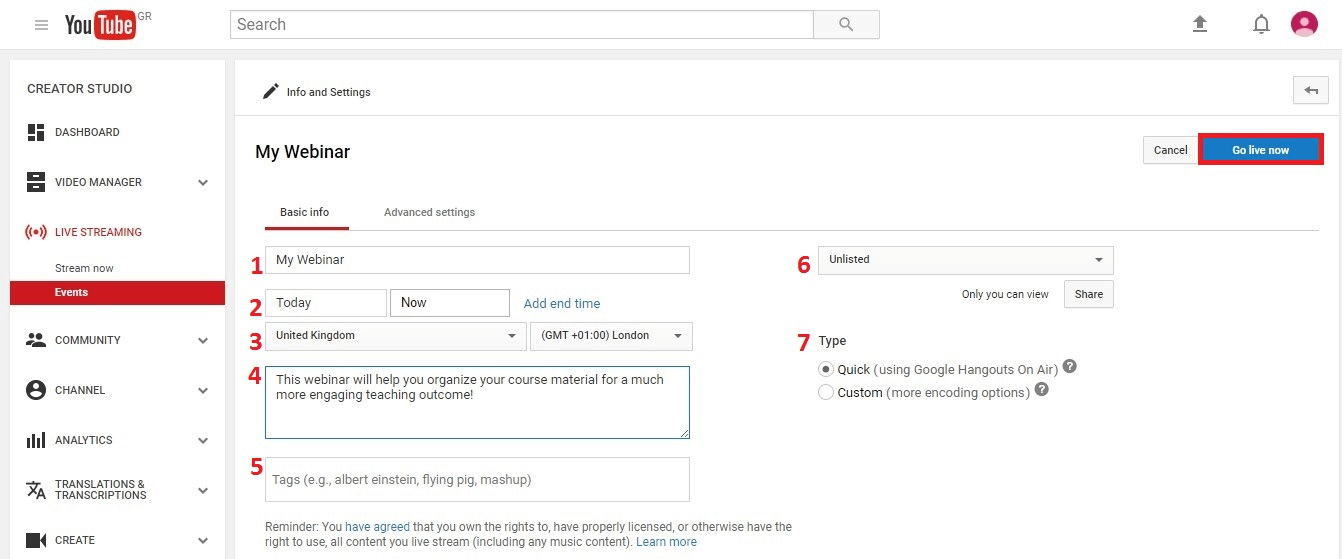Click the Live Streaming broadcast icon
This screenshot has height=559, width=1342.
pos(36,232)
